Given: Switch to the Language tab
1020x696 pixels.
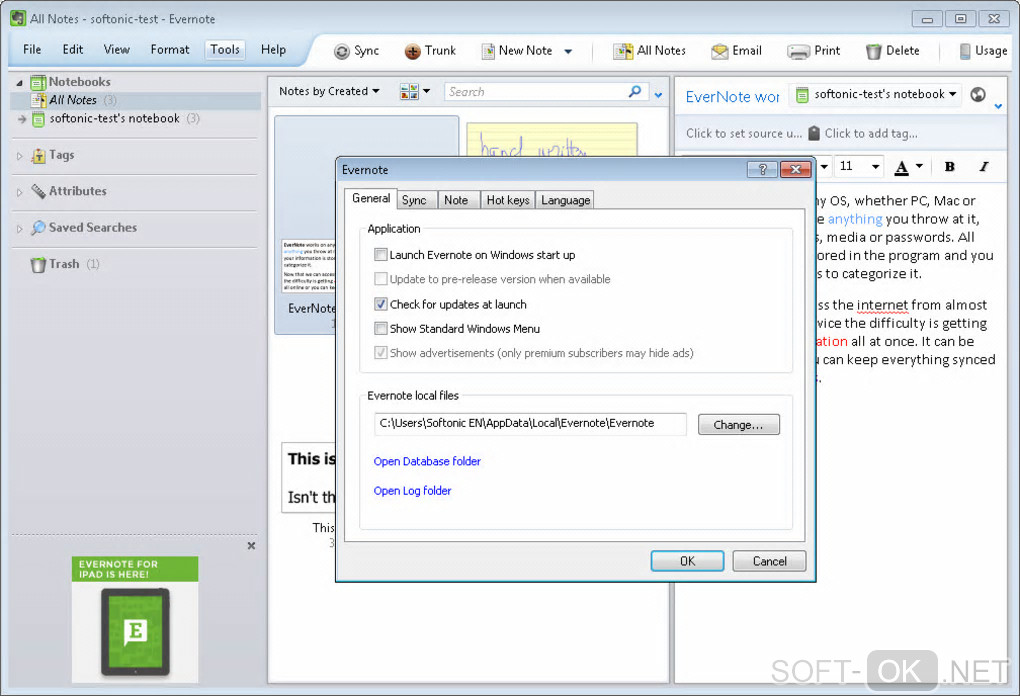Looking at the screenshot, I should tap(565, 200).
